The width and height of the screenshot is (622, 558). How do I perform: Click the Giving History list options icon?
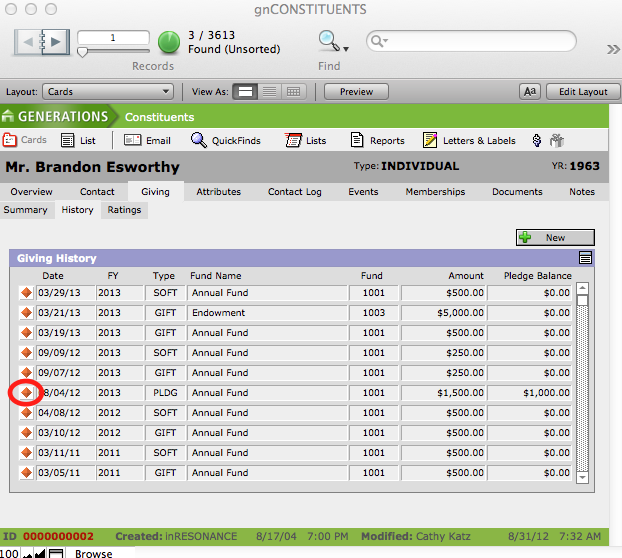point(585,258)
